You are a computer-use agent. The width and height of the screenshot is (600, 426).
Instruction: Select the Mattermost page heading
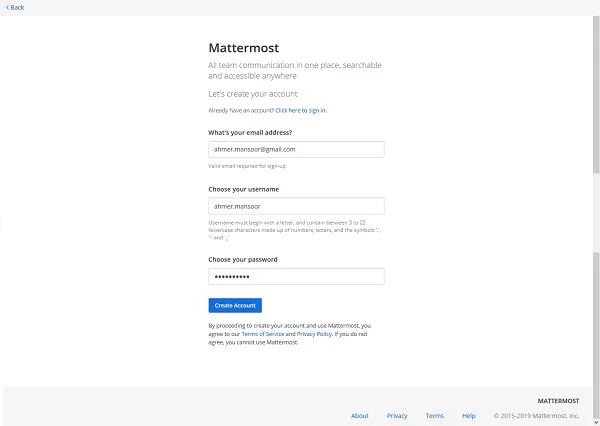click(244, 48)
